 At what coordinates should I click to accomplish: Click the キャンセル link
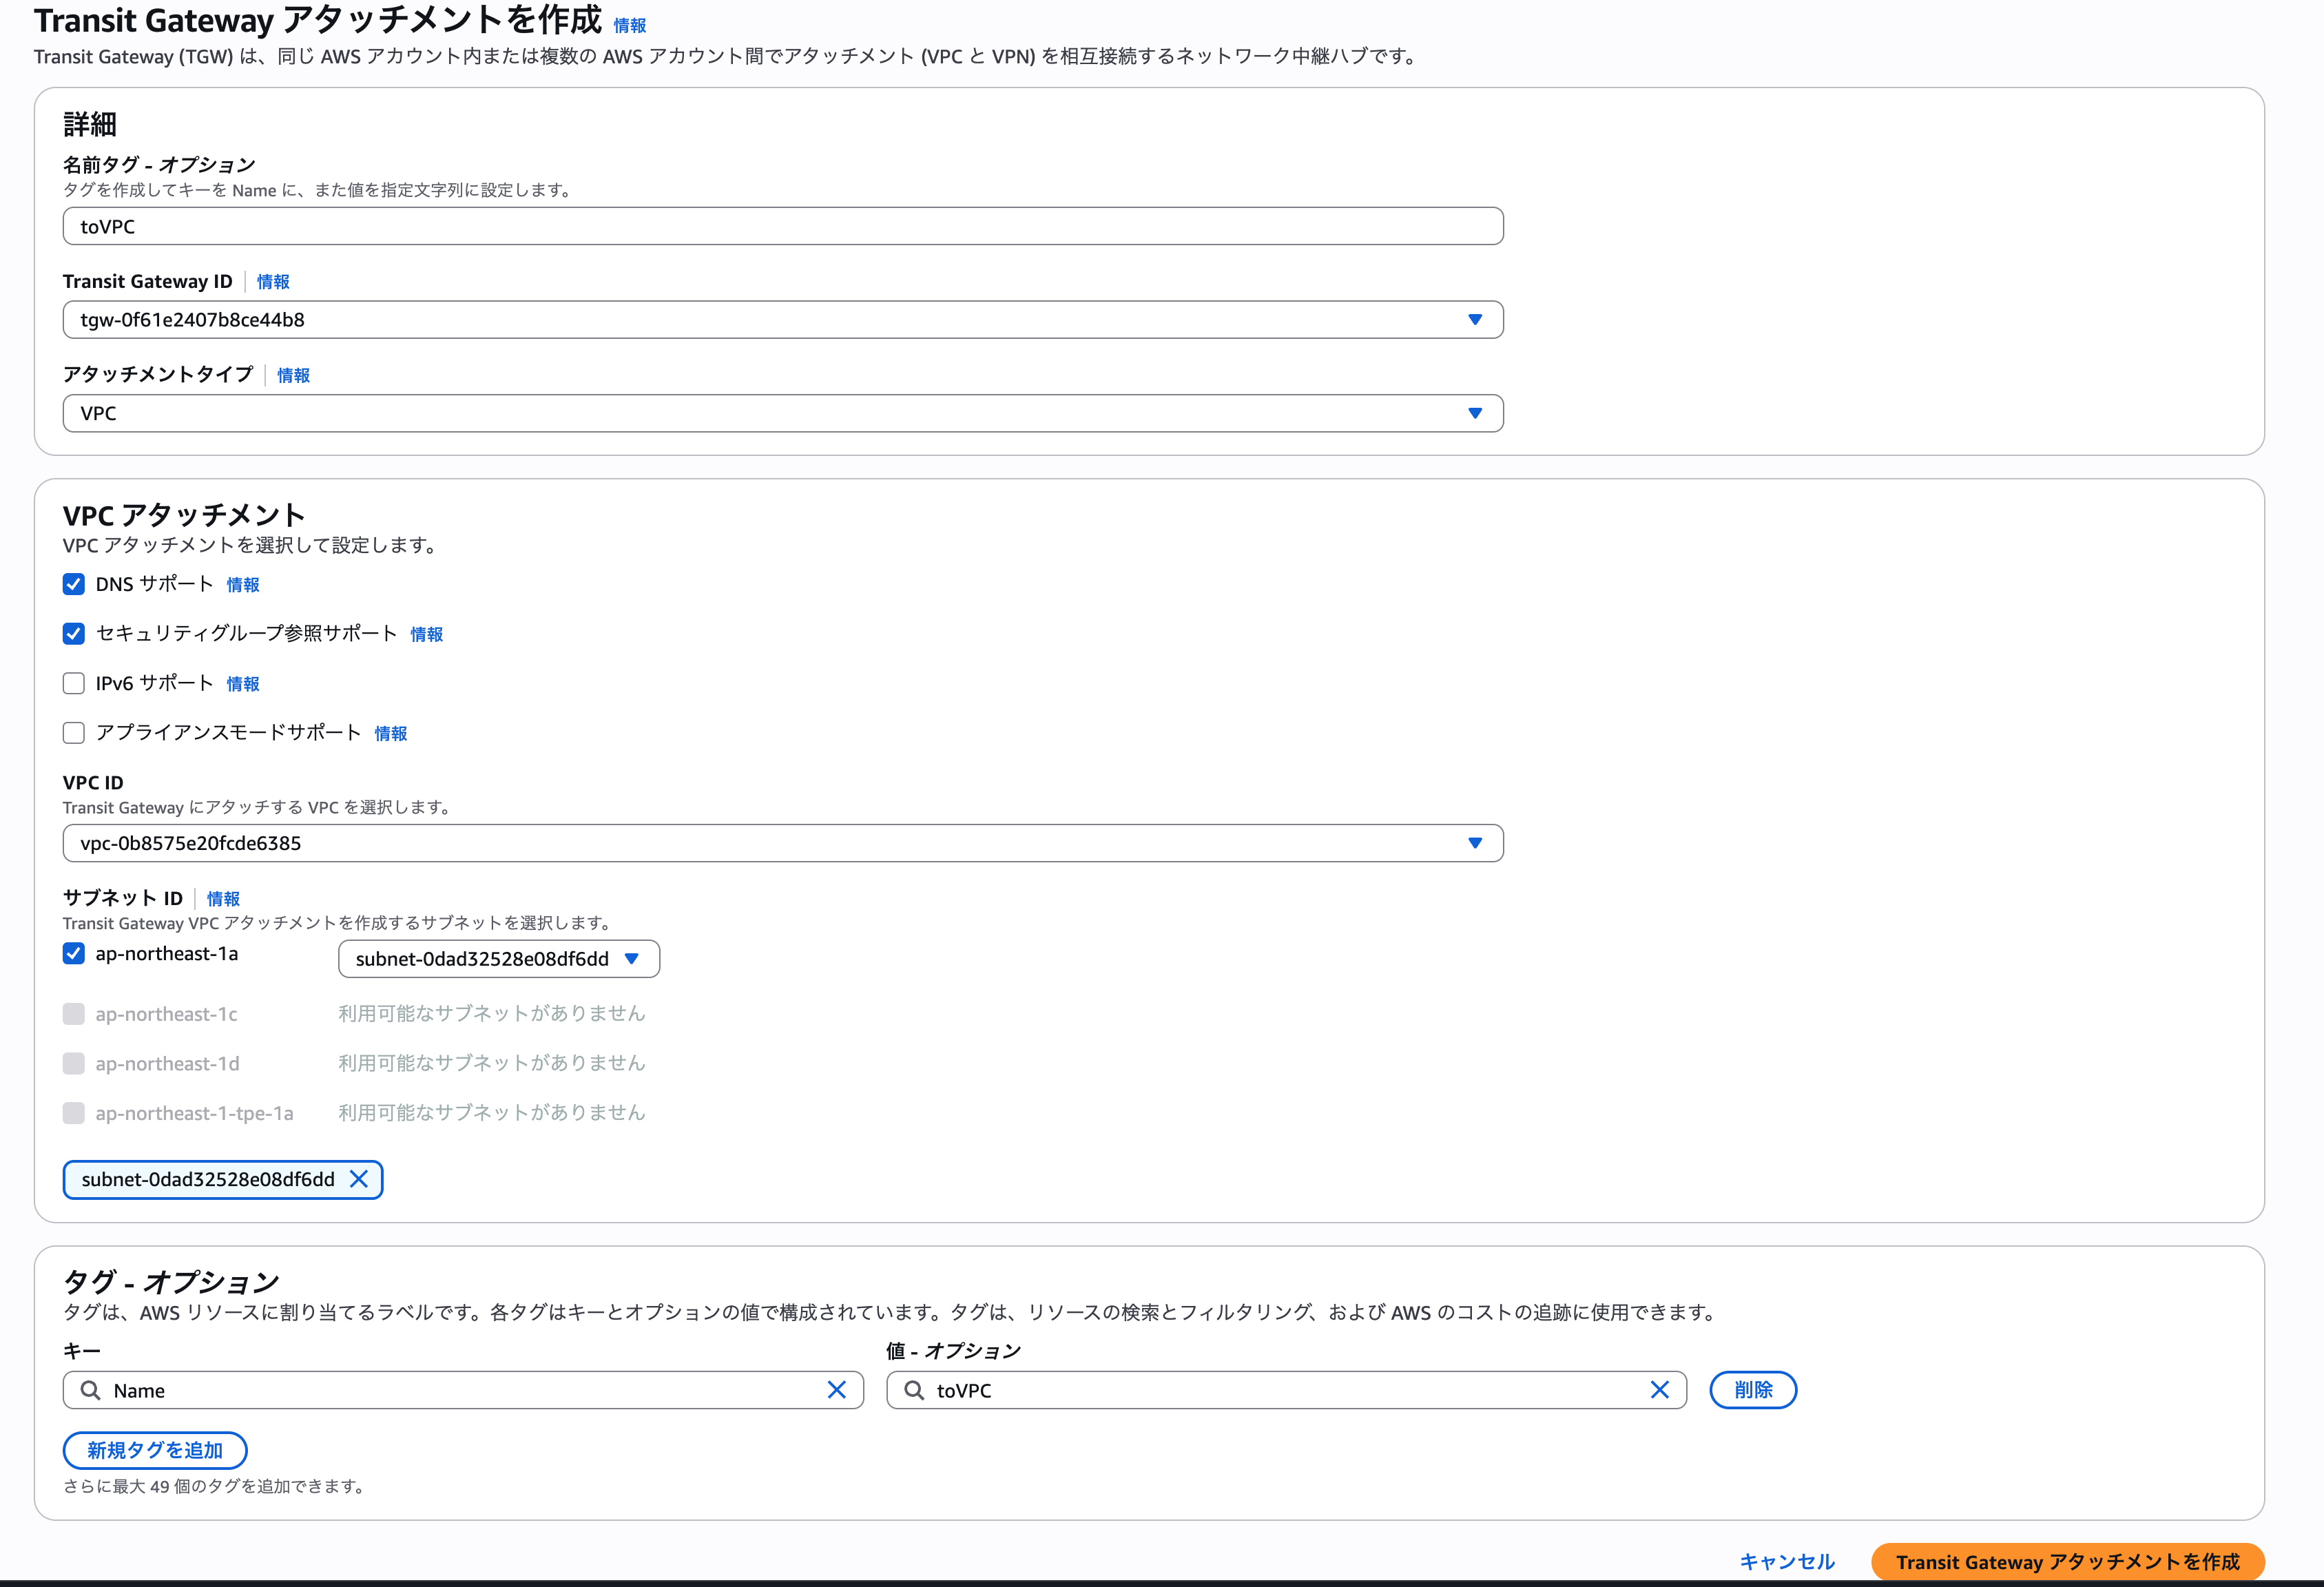tap(1787, 1562)
